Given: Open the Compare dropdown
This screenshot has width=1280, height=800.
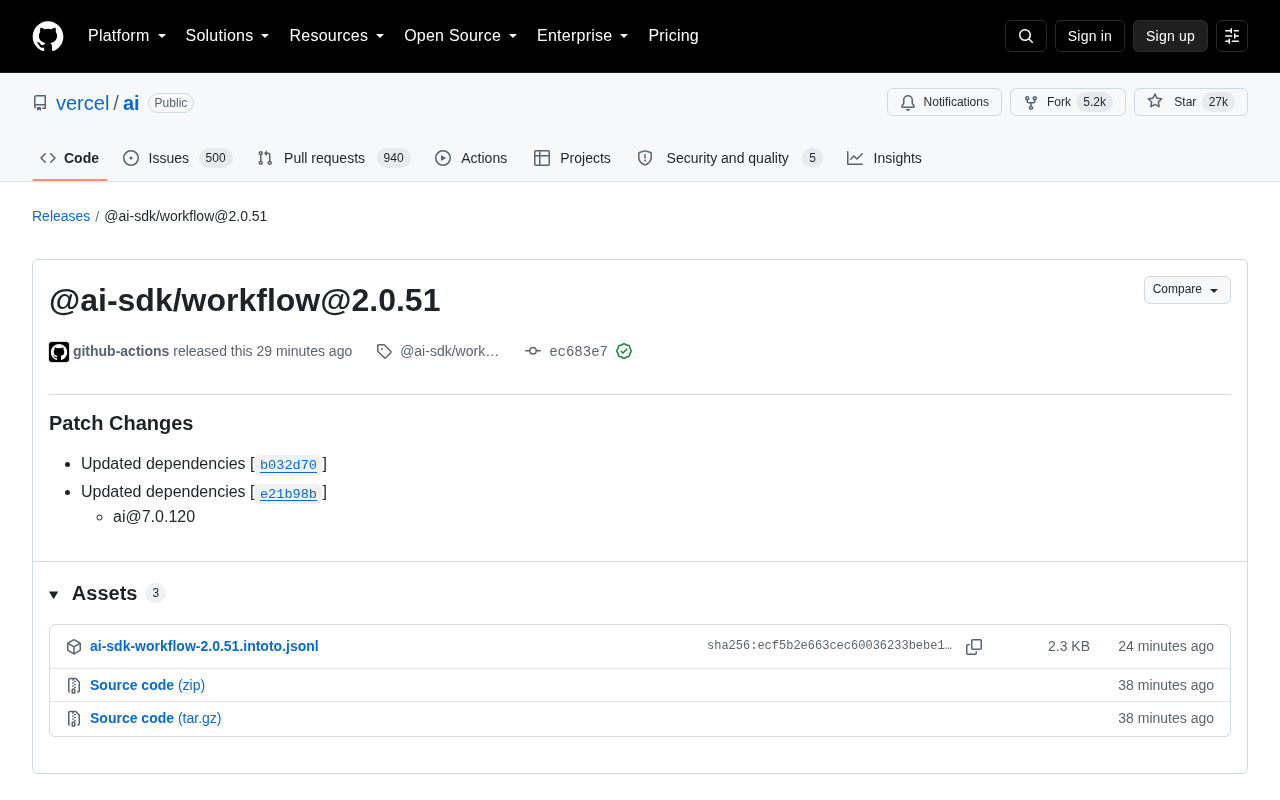Looking at the screenshot, I should pyautogui.click(x=1187, y=290).
